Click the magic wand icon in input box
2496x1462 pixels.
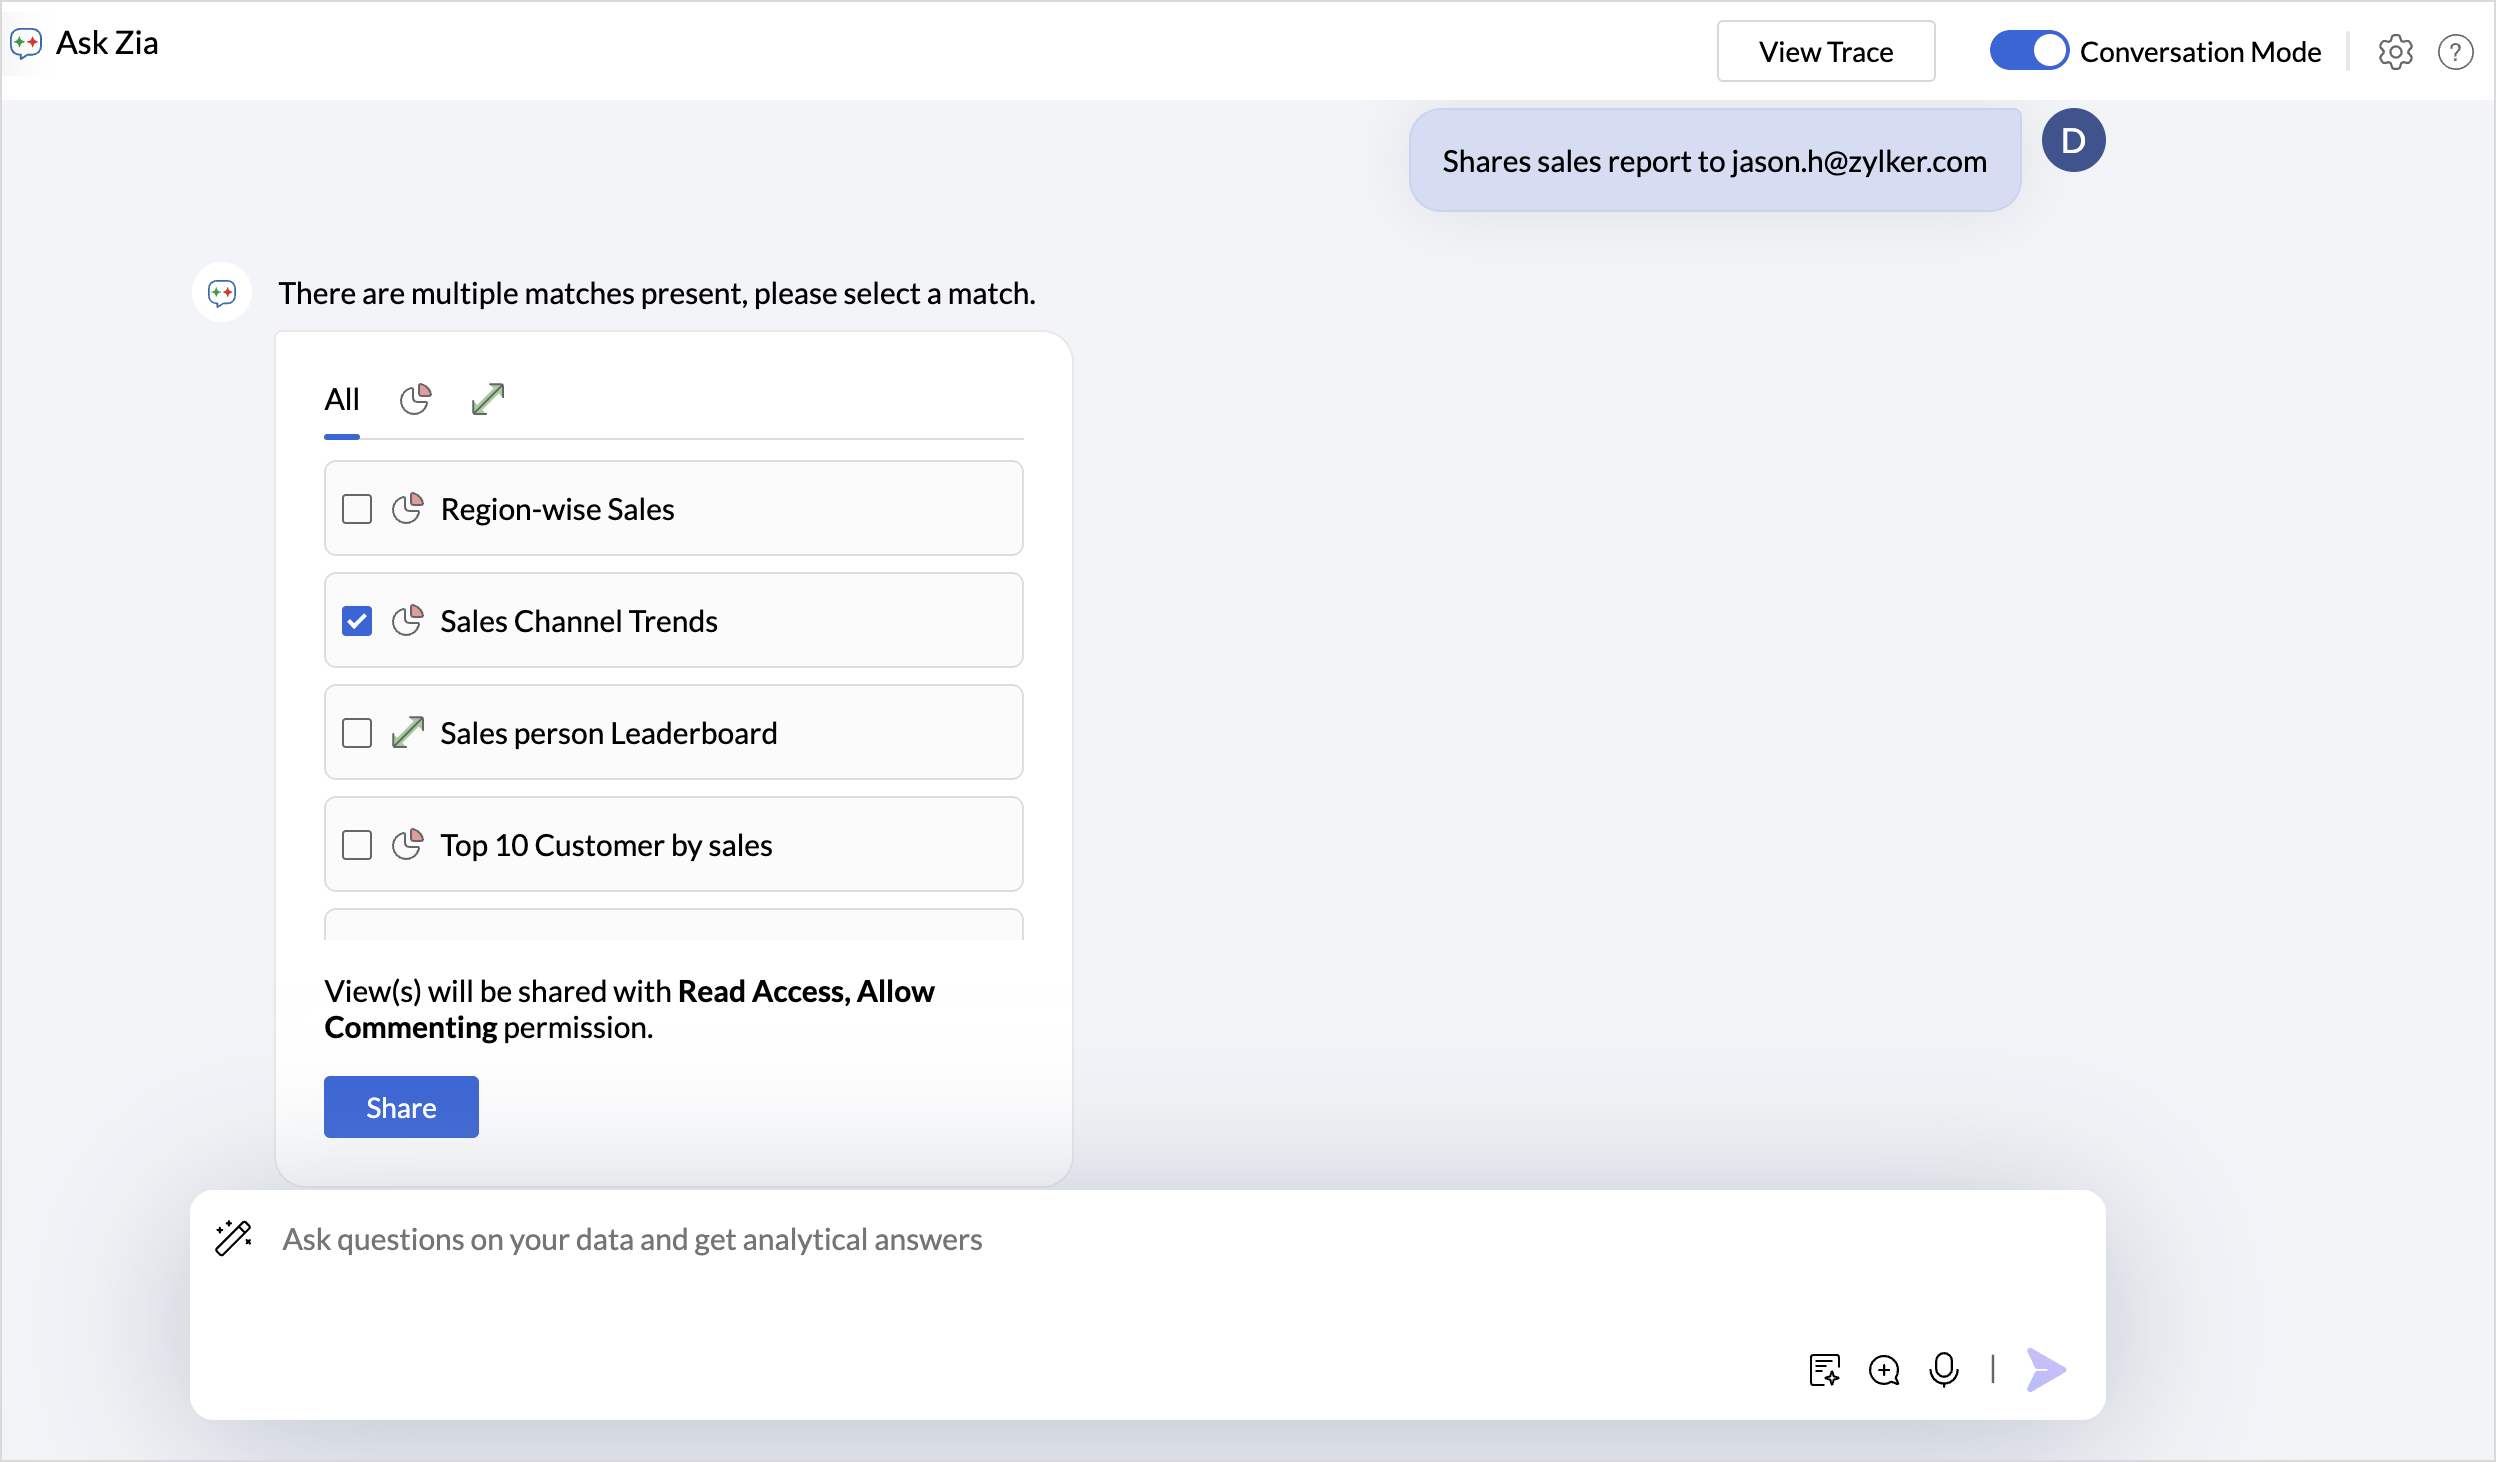[x=234, y=1238]
